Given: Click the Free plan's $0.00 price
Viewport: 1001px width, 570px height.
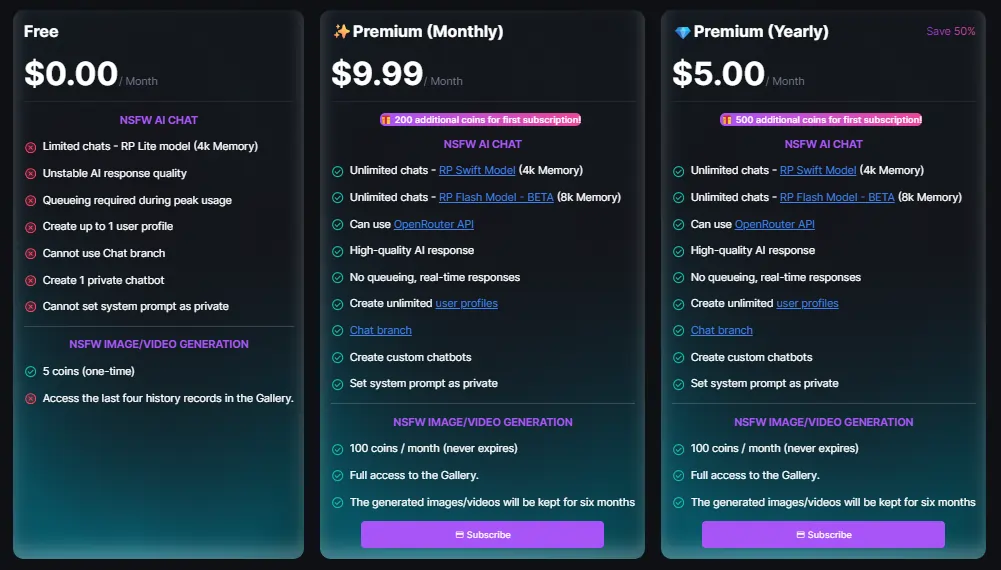Looking at the screenshot, I should (71, 74).
